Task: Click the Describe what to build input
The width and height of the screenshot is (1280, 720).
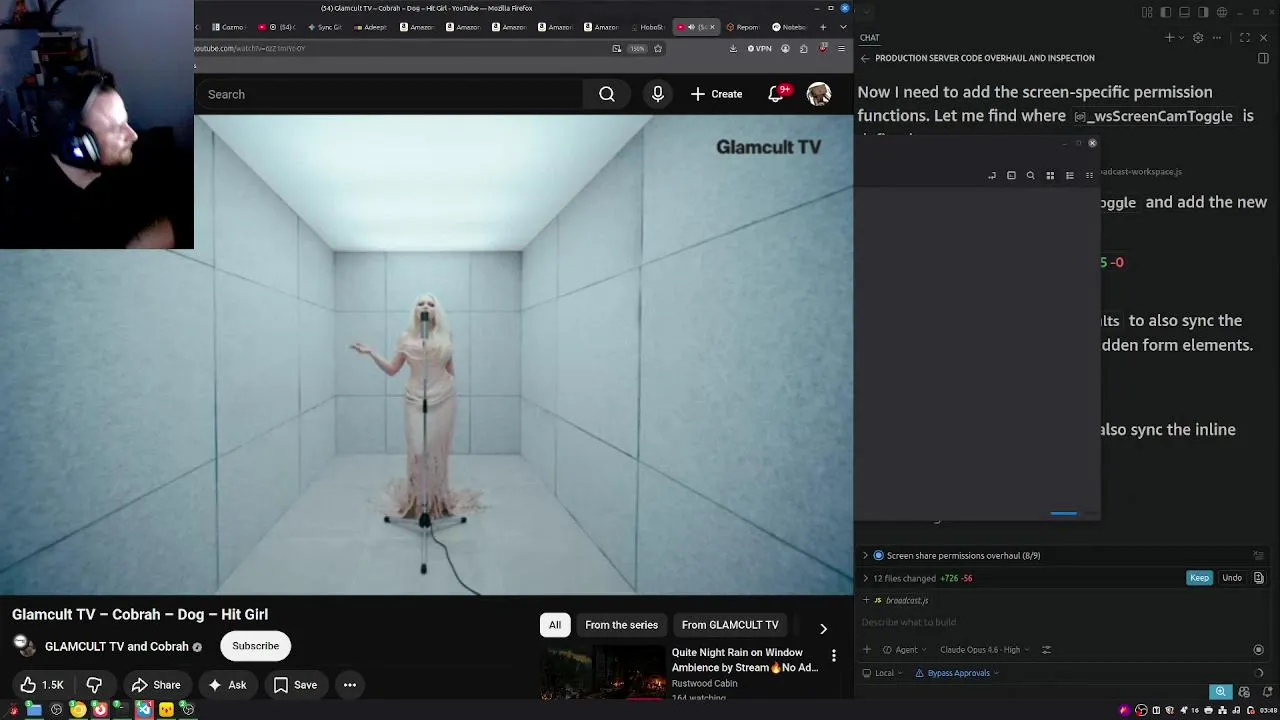Action: (1060, 622)
